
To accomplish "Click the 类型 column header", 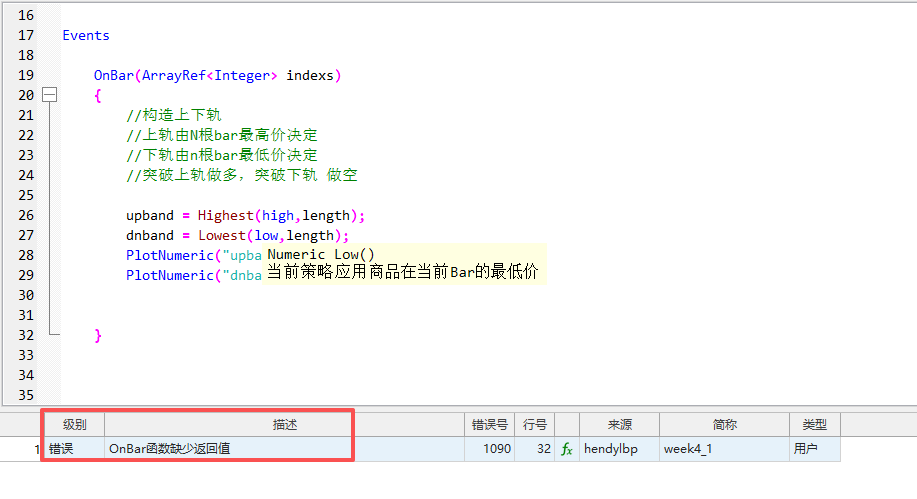I will [x=814, y=425].
